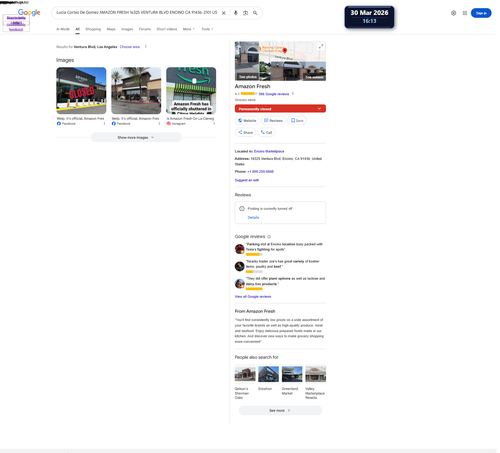The width and height of the screenshot is (500, 453).
Task: Open quick settings gear icon
Action: tap(453, 13)
